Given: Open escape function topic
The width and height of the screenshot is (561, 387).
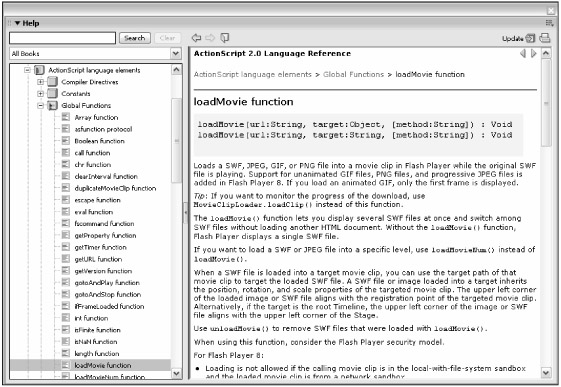Looking at the screenshot, I should [97, 200].
